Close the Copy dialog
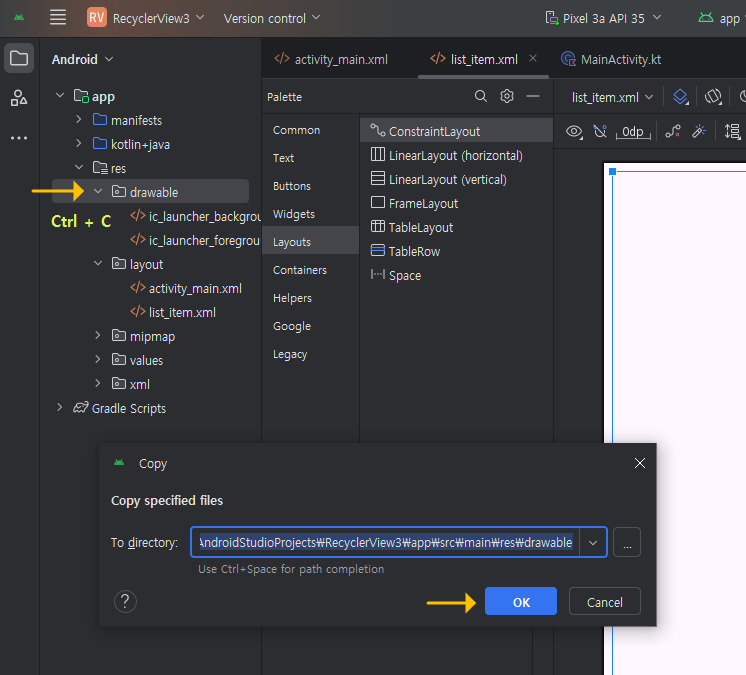The image size is (746, 675). [639, 463]
